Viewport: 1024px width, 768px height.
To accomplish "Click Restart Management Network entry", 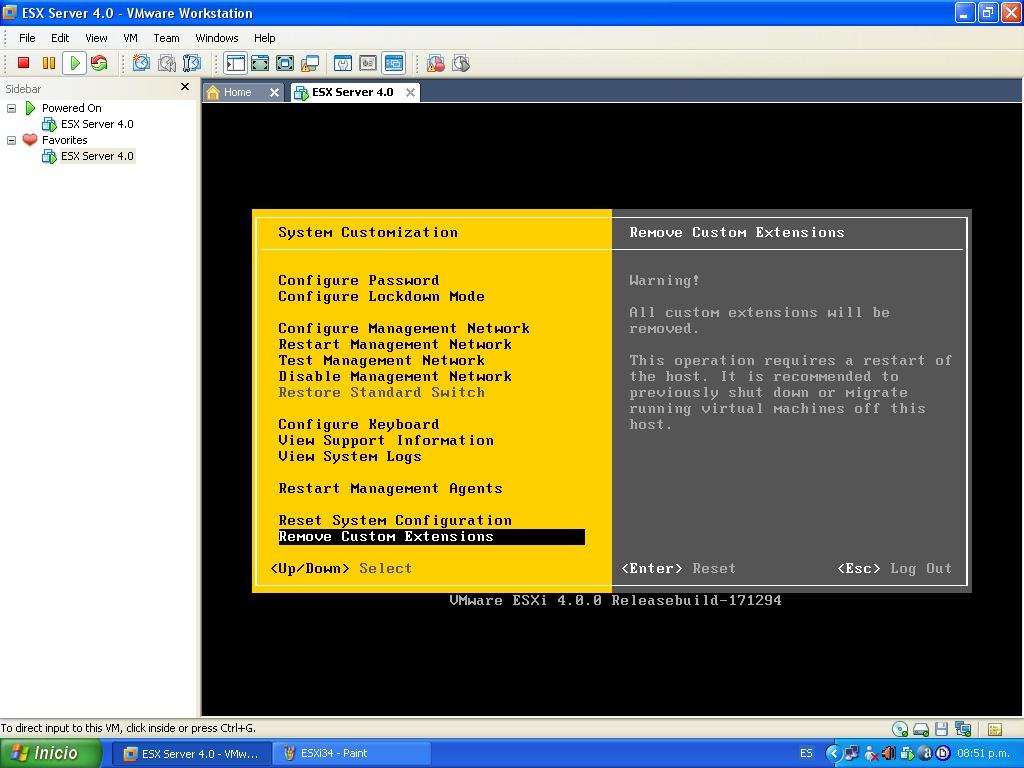I will (x=394, y=344).
